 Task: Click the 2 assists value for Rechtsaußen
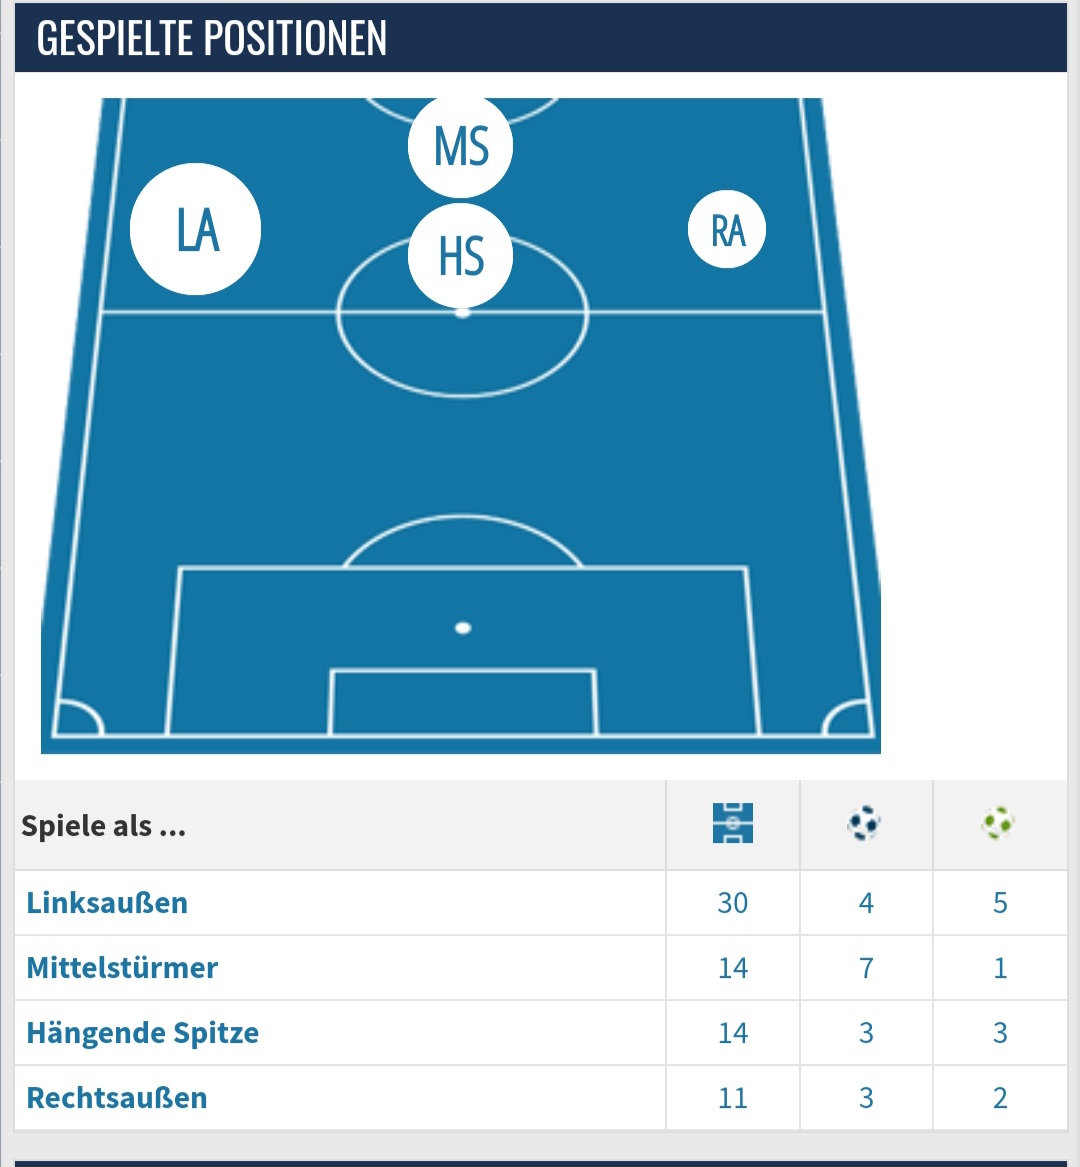1000,1098
